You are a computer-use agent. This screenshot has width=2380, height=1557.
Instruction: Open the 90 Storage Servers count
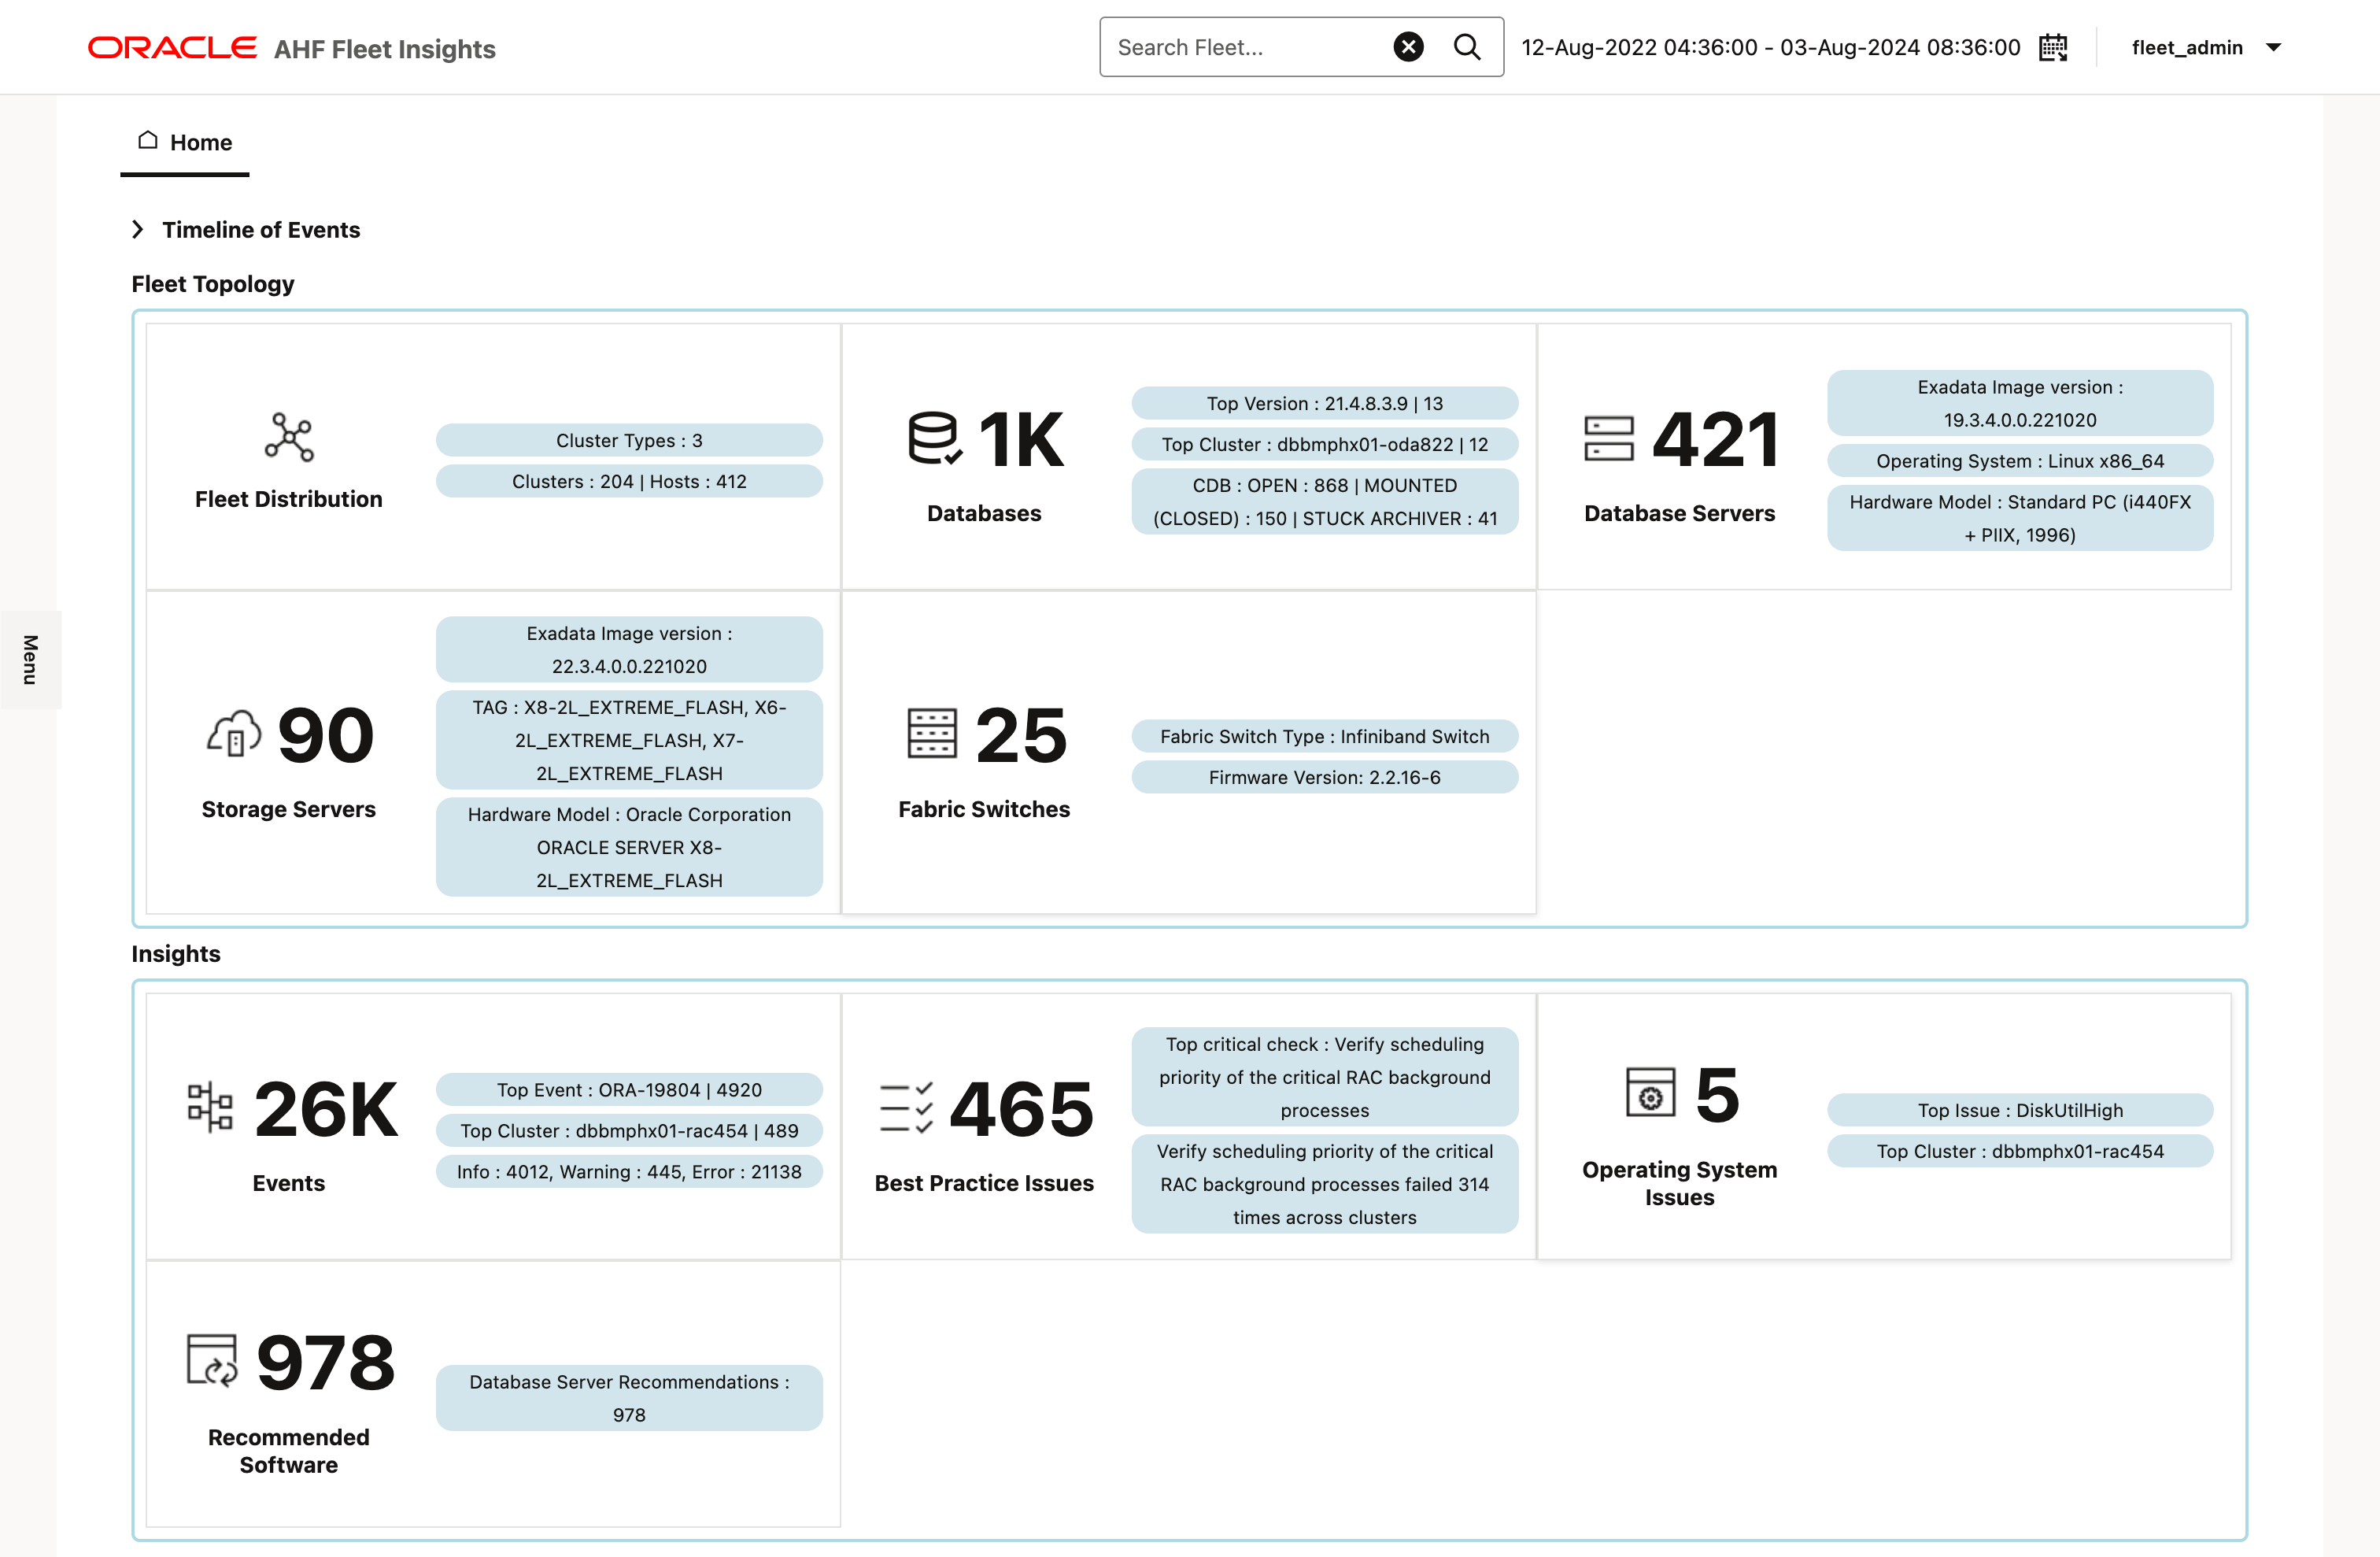pyautogui.click(x=326, y=735)
